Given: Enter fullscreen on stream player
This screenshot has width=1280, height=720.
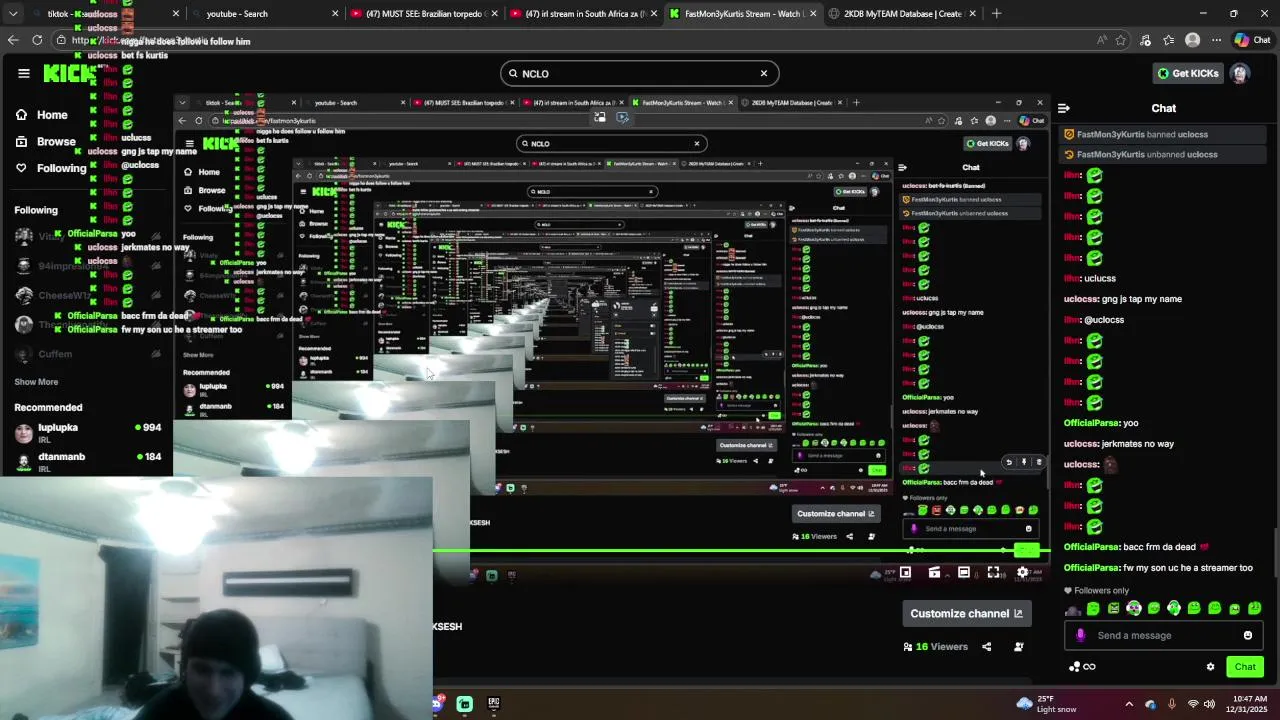Looking at the screenshot, I should [x=993, y=573].
